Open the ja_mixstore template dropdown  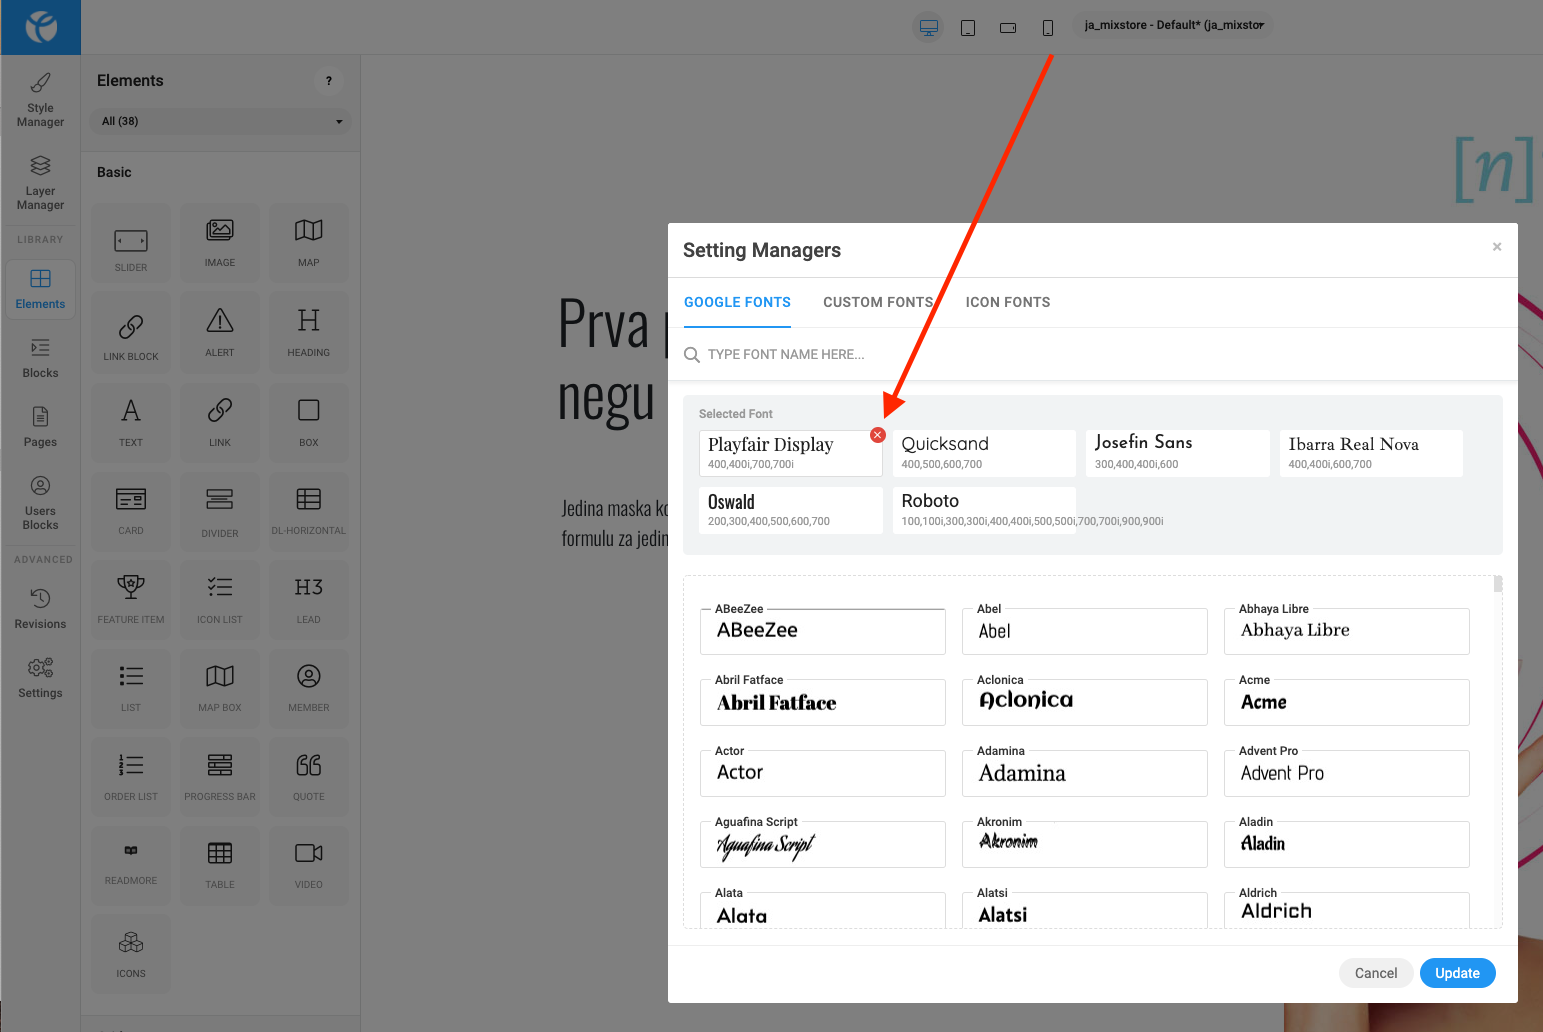point(1173,25)
